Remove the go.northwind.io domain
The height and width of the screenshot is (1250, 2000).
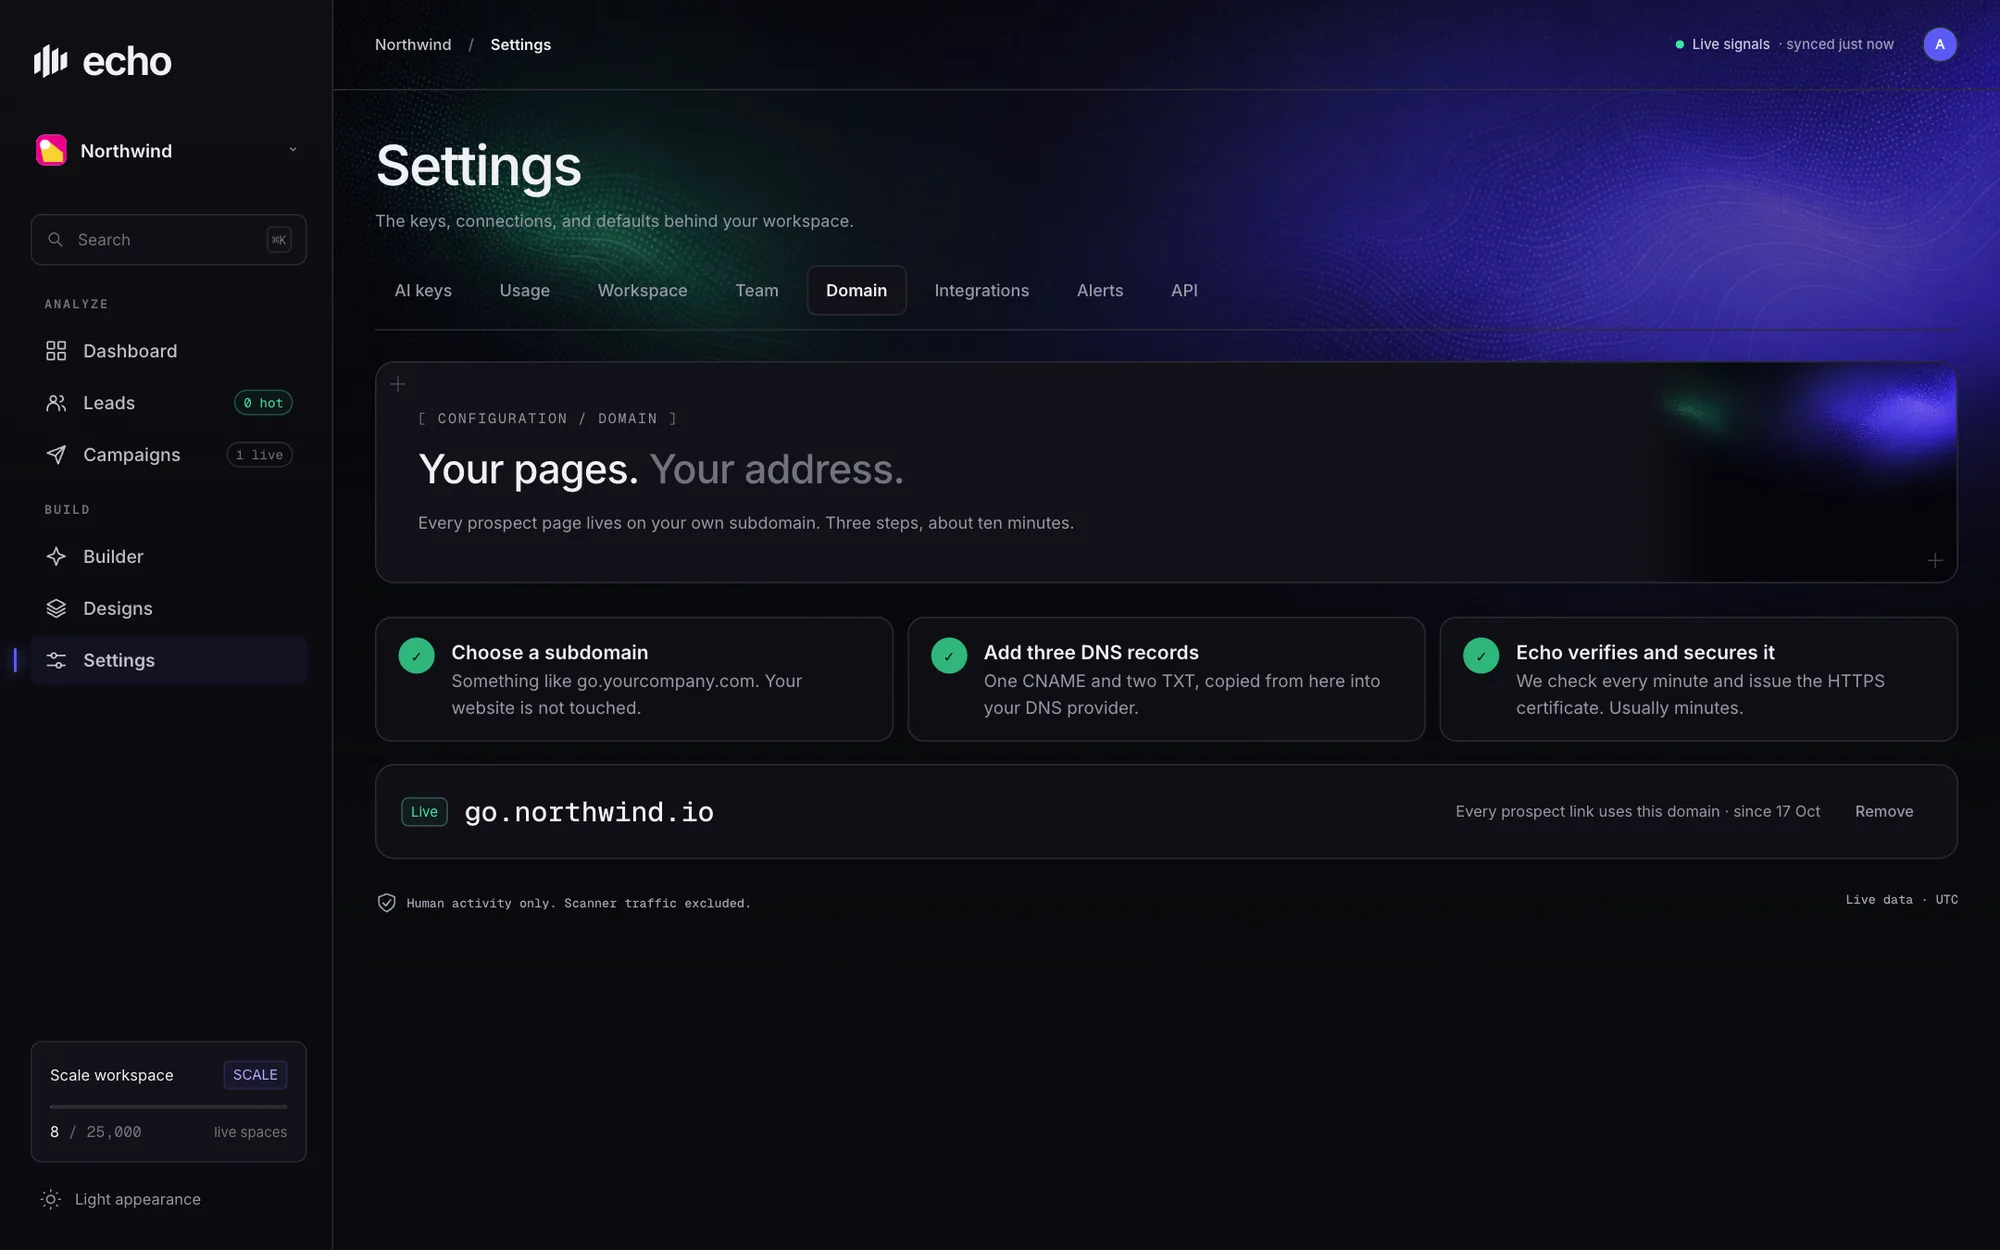coord(1884,812)
